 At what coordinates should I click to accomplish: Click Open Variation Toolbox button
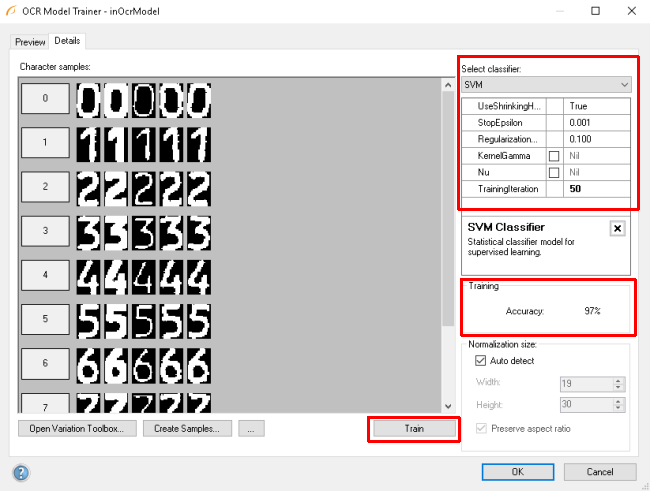78,428
